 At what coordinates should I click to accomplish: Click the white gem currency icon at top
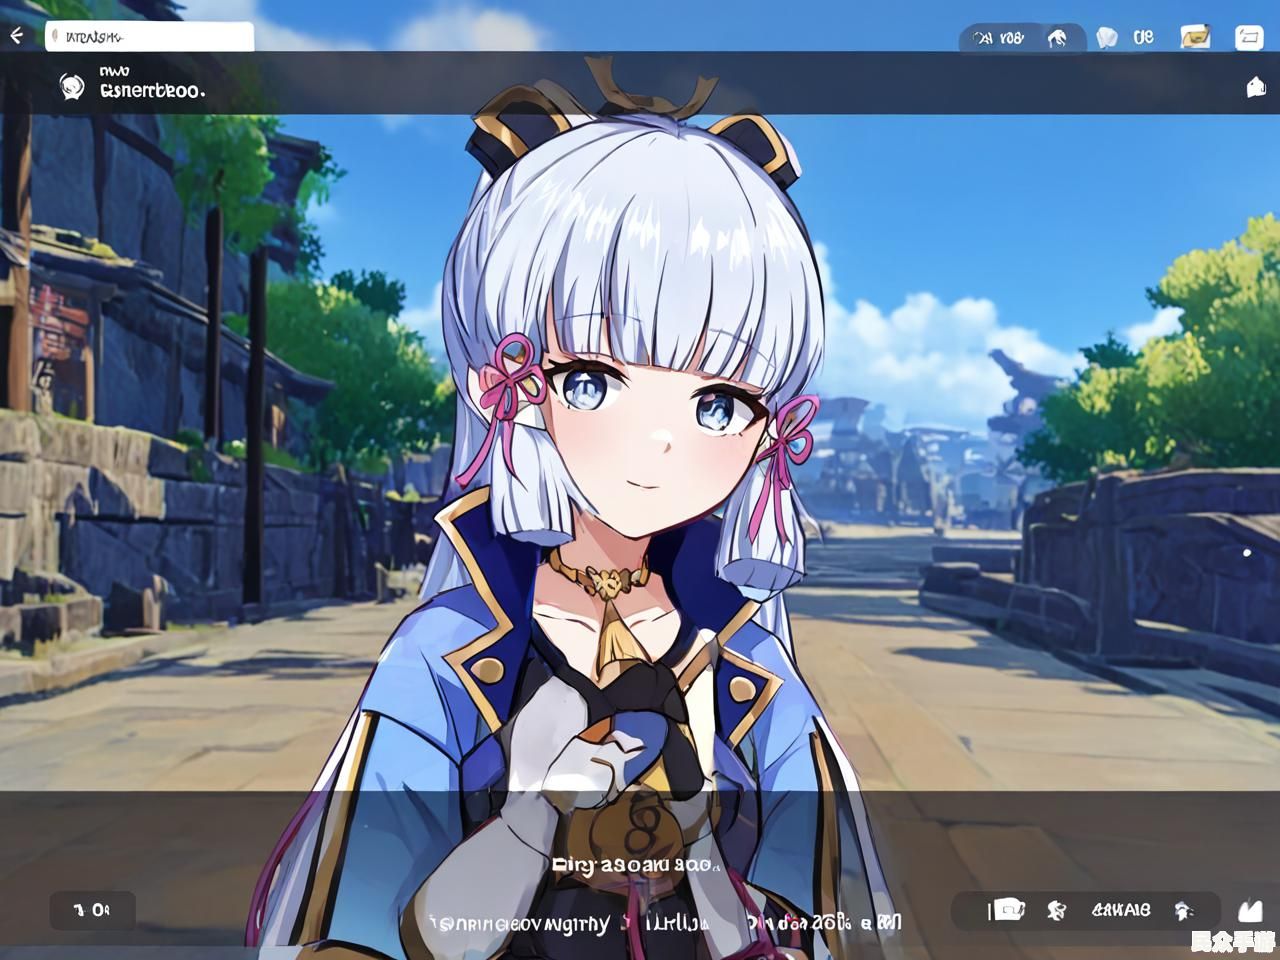pos(1106,38)
